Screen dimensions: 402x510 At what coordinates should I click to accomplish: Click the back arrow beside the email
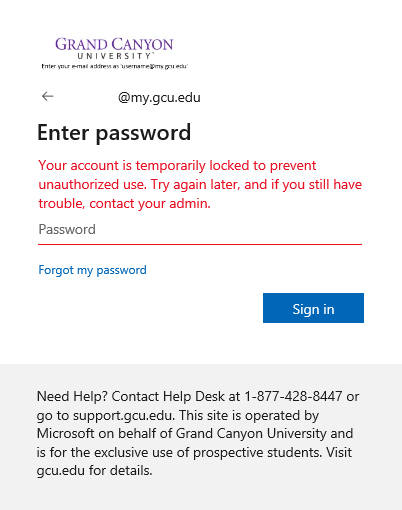pos(48,96)
